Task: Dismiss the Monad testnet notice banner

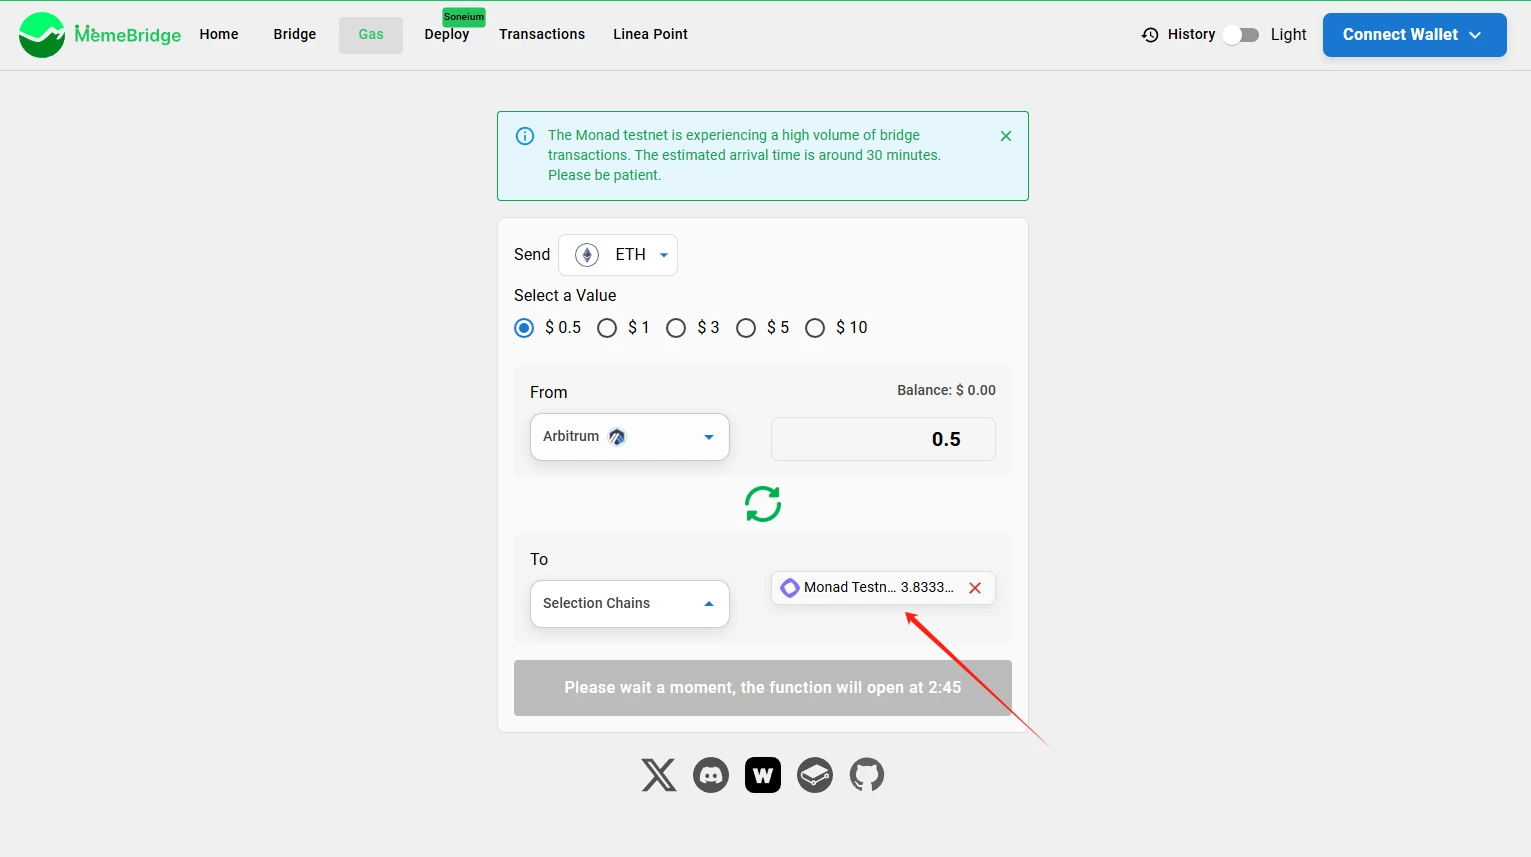Action: (x=1006, y=136)
